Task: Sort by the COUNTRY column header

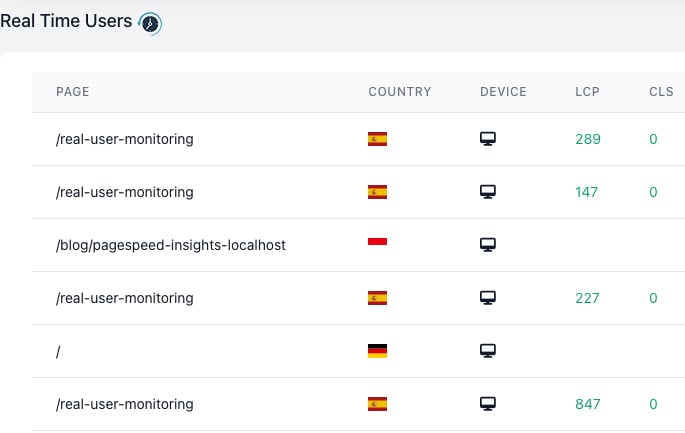Action: [x=399, y=92]
